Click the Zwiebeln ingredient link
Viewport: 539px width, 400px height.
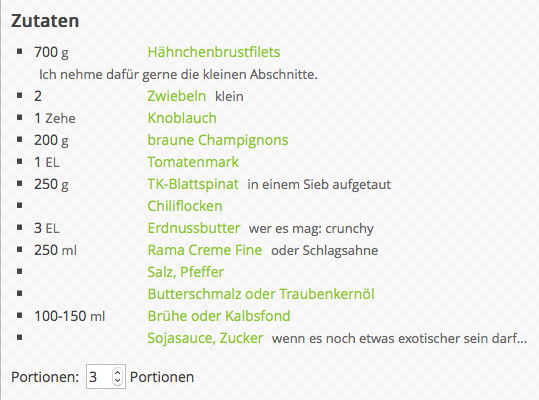[177, 96]
